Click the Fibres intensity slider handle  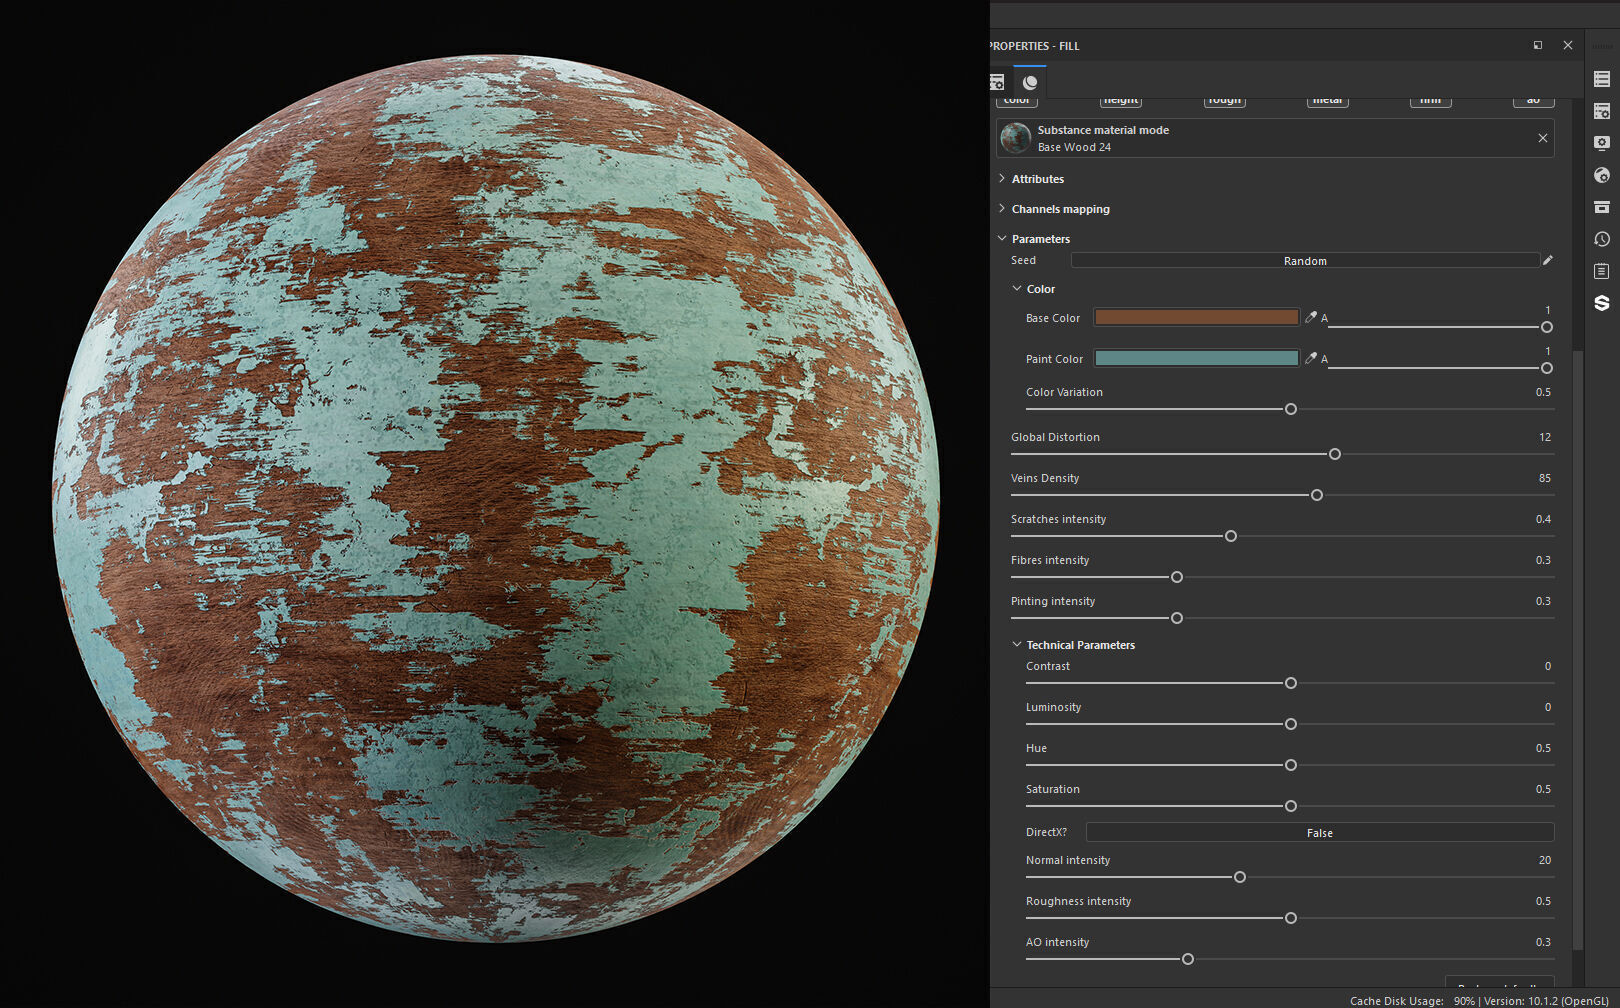tap(1177, 577)
